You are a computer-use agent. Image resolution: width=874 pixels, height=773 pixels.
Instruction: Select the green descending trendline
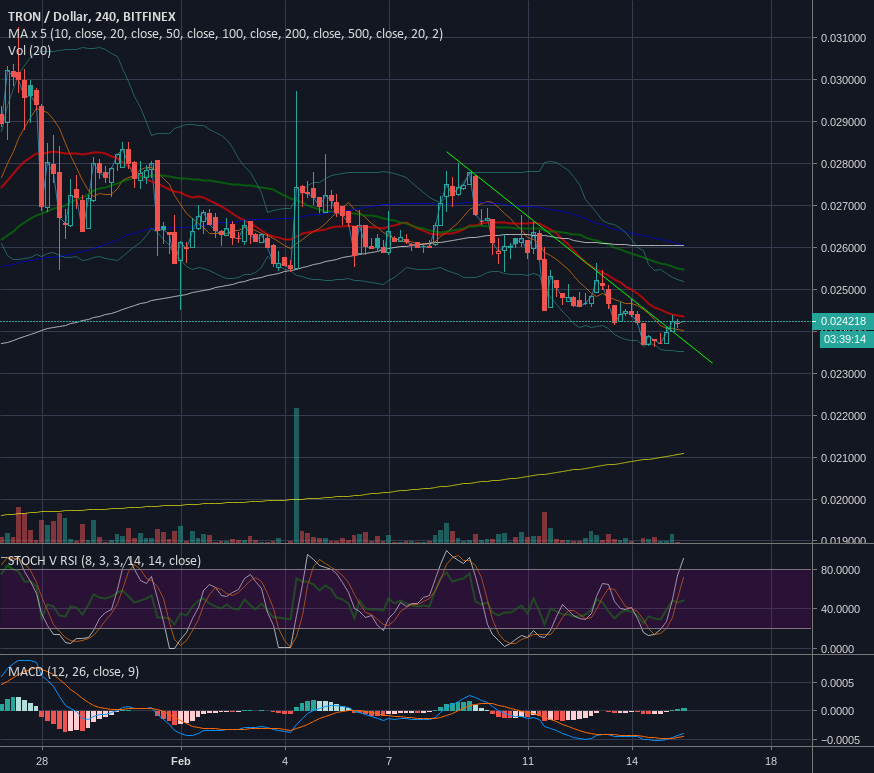tap(580, 258)
